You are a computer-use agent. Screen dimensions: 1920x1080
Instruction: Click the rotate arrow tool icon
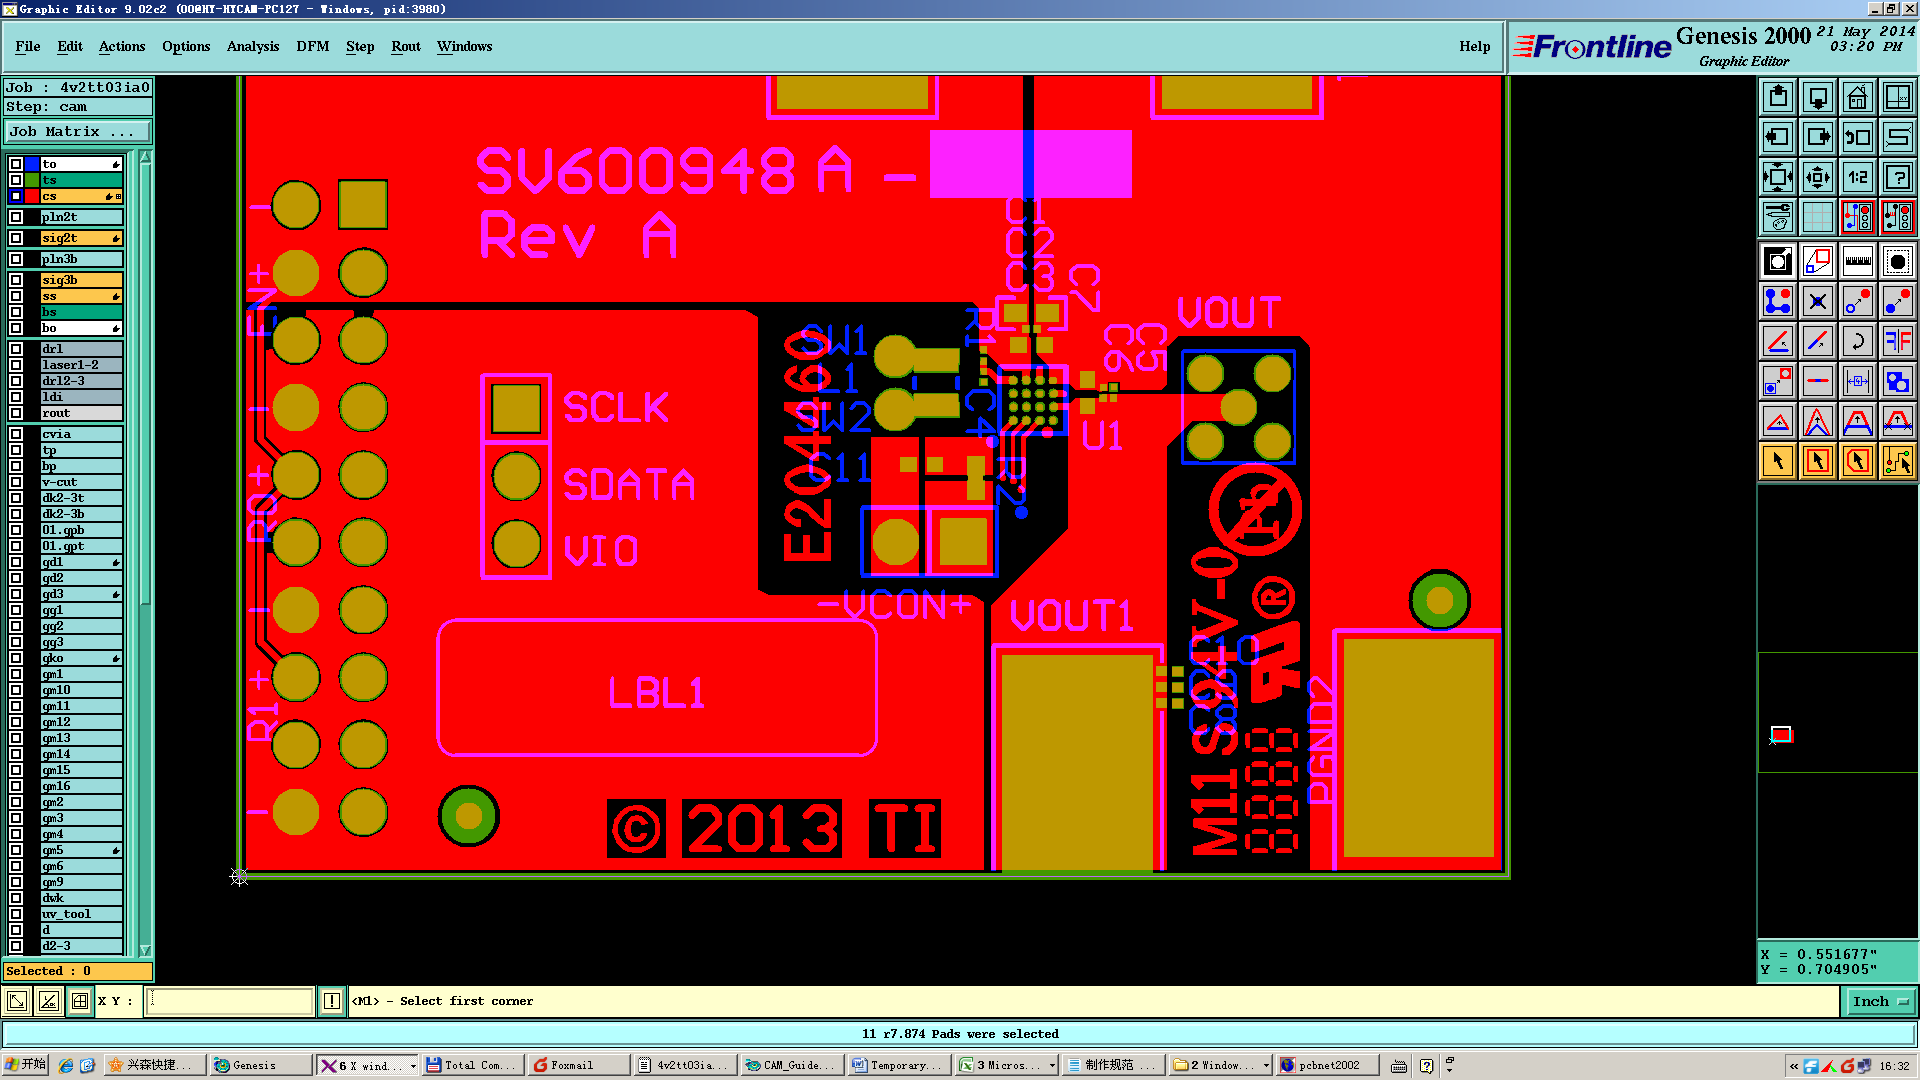(x=1857, y=341)
